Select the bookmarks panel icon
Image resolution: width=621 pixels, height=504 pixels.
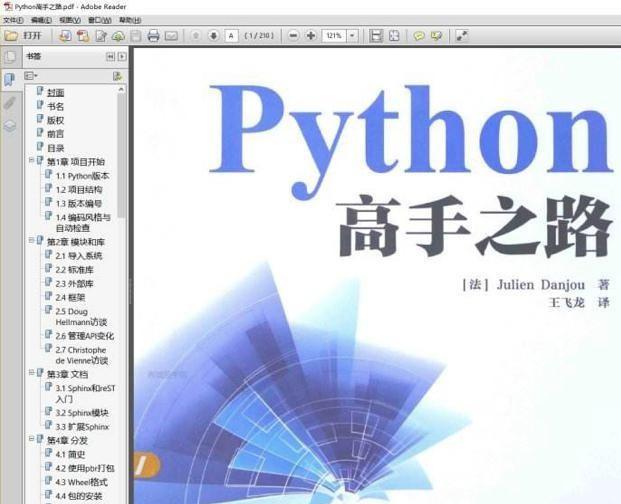[10, 80]
